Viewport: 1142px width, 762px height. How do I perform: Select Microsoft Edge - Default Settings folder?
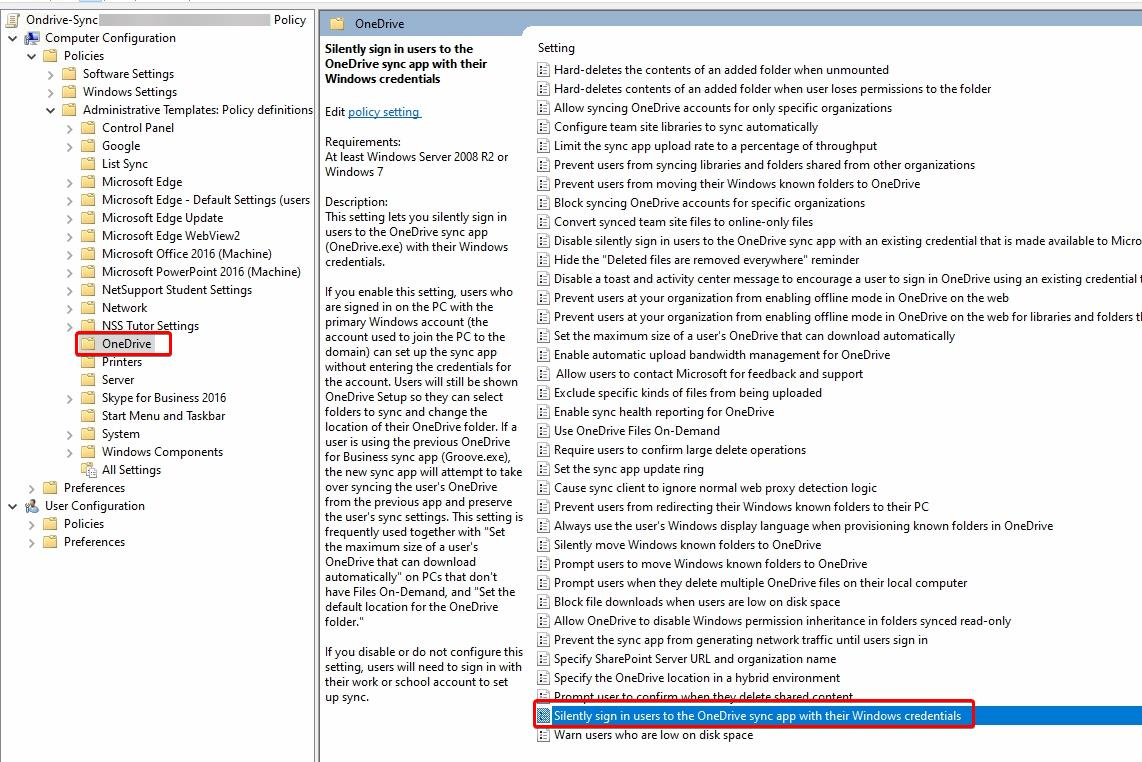[205, 200]
